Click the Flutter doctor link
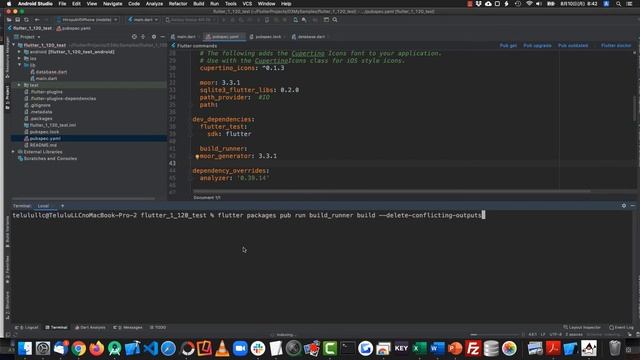The height and width of the screenshot is (360, 640). pyautogui.click(x=616, y=46)
